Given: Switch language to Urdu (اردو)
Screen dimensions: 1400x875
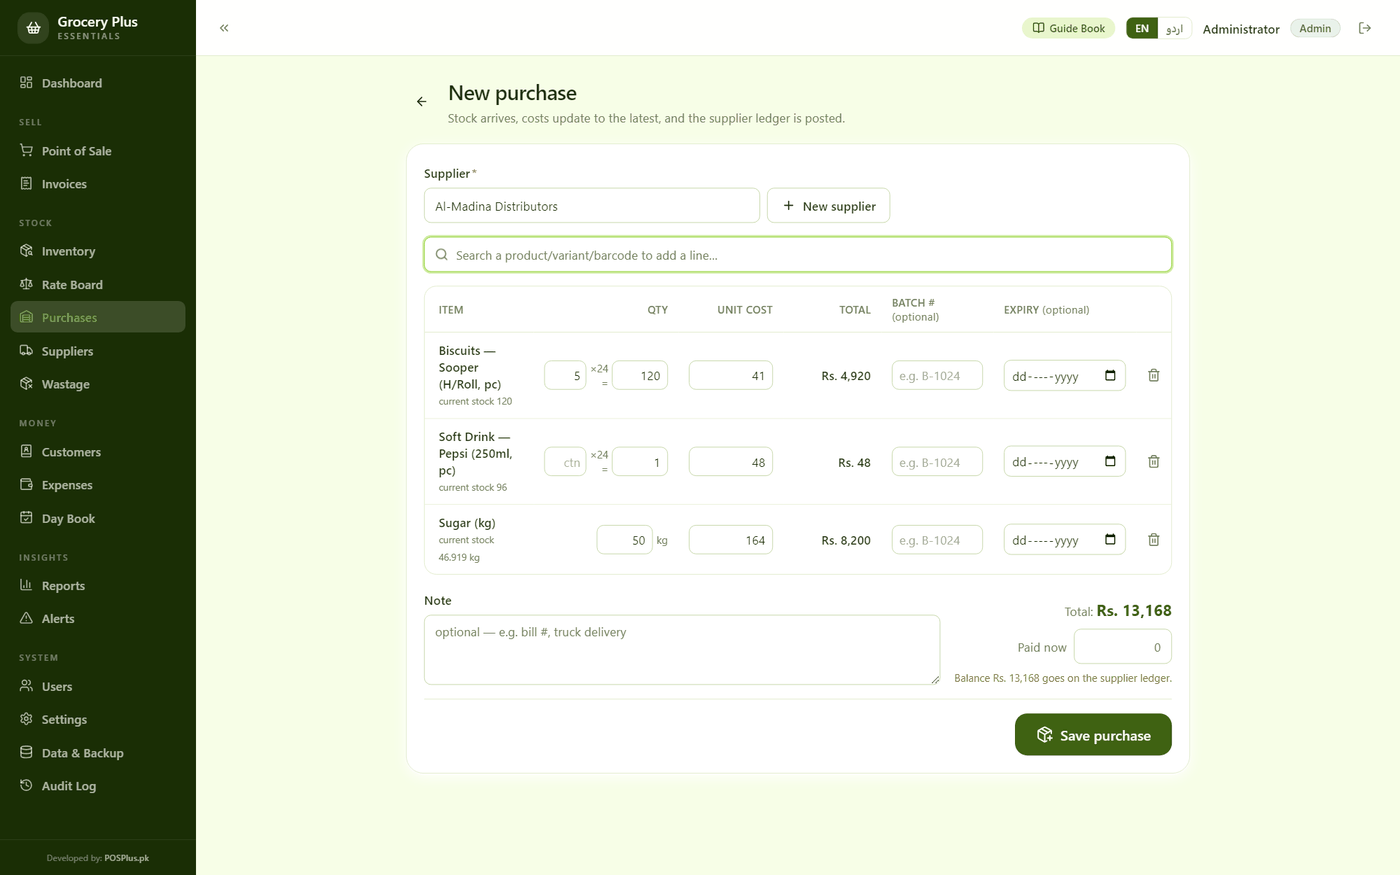Looking at the screenshot, I should point(1174,28).
